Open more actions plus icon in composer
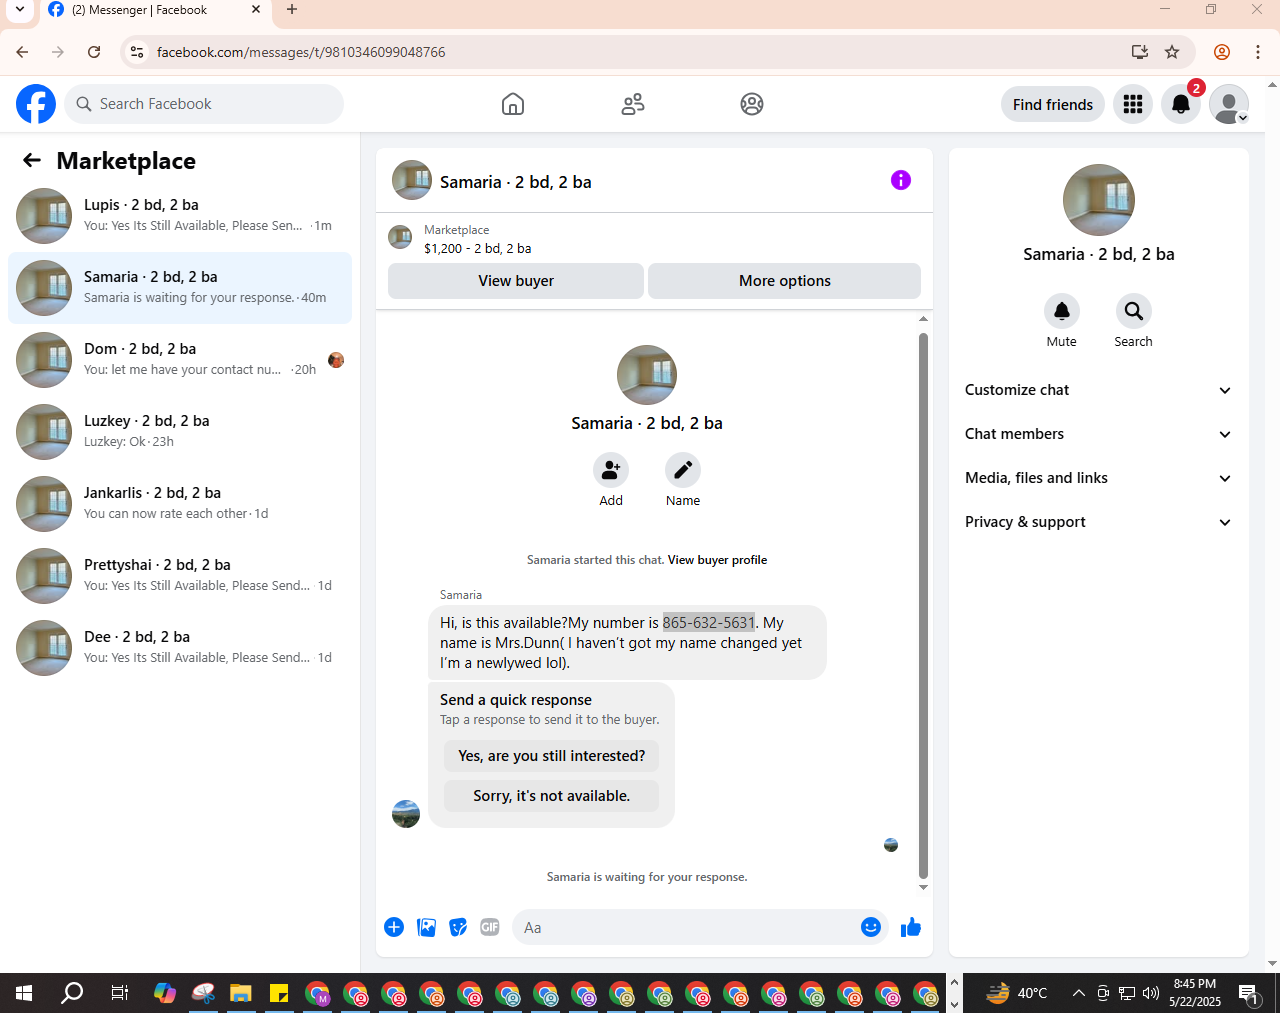 click(394, 927)
